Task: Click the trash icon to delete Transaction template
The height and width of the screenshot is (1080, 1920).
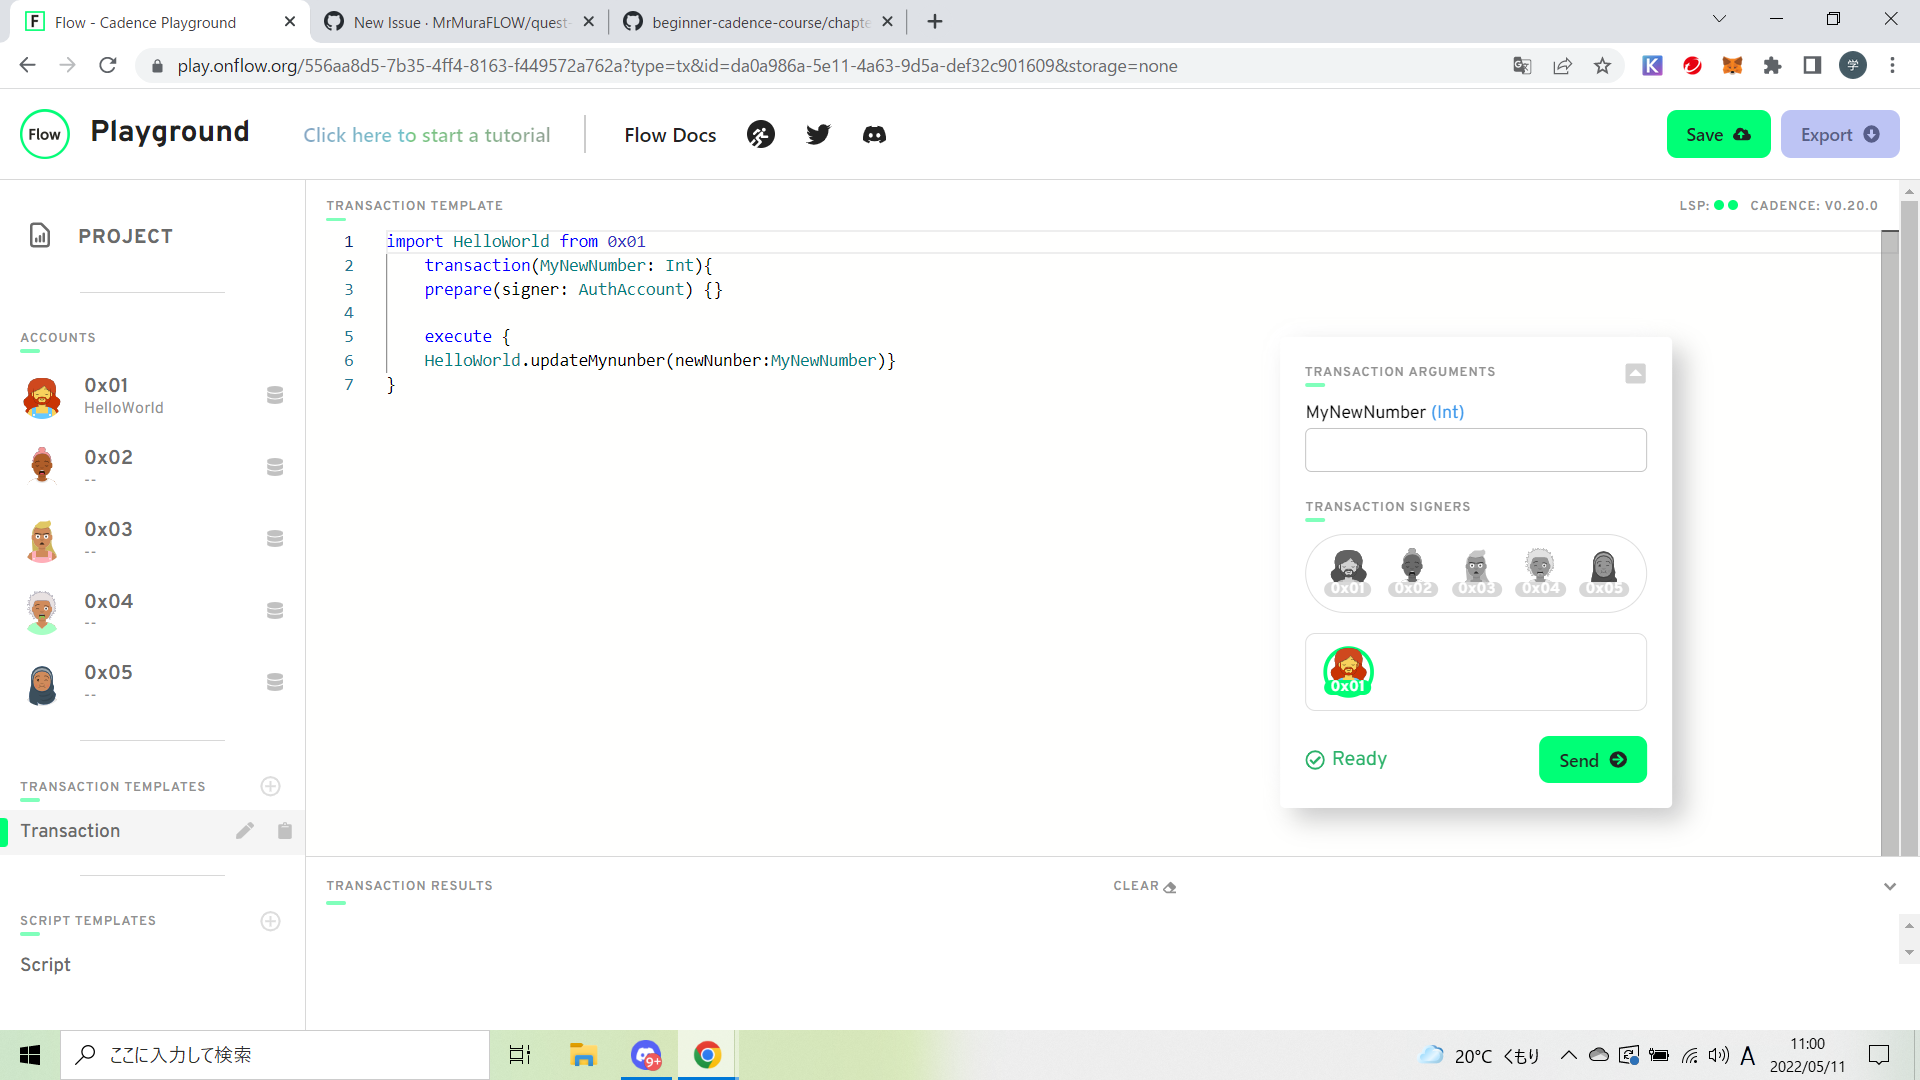Action: (284, 830)
